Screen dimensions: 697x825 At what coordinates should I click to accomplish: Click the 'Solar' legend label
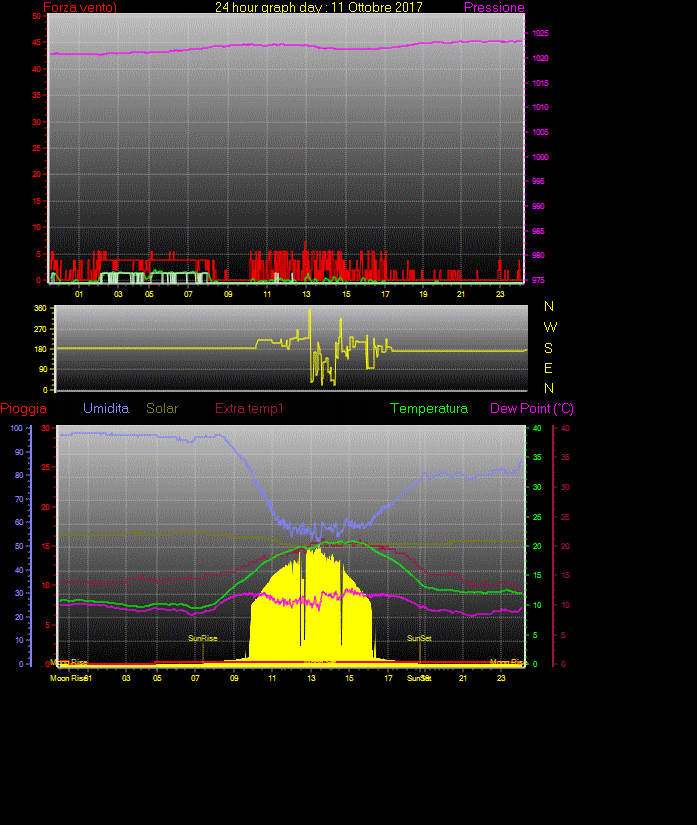[162, 408]
